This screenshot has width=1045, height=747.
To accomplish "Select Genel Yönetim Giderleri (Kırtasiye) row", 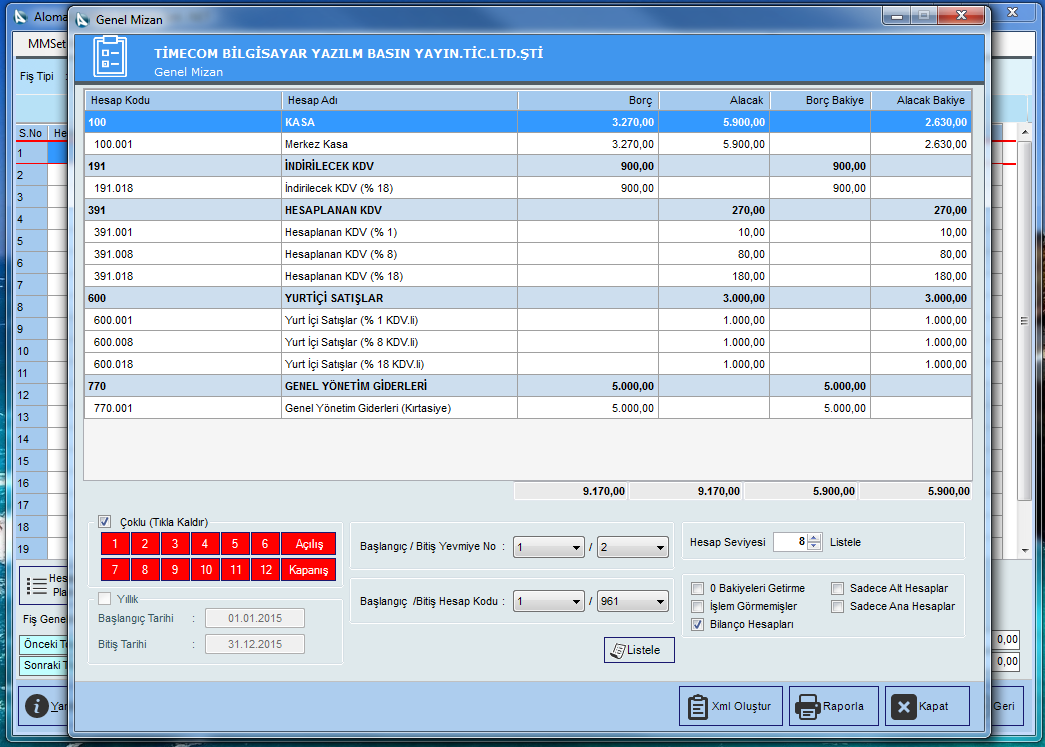I will tap(528, 408).
